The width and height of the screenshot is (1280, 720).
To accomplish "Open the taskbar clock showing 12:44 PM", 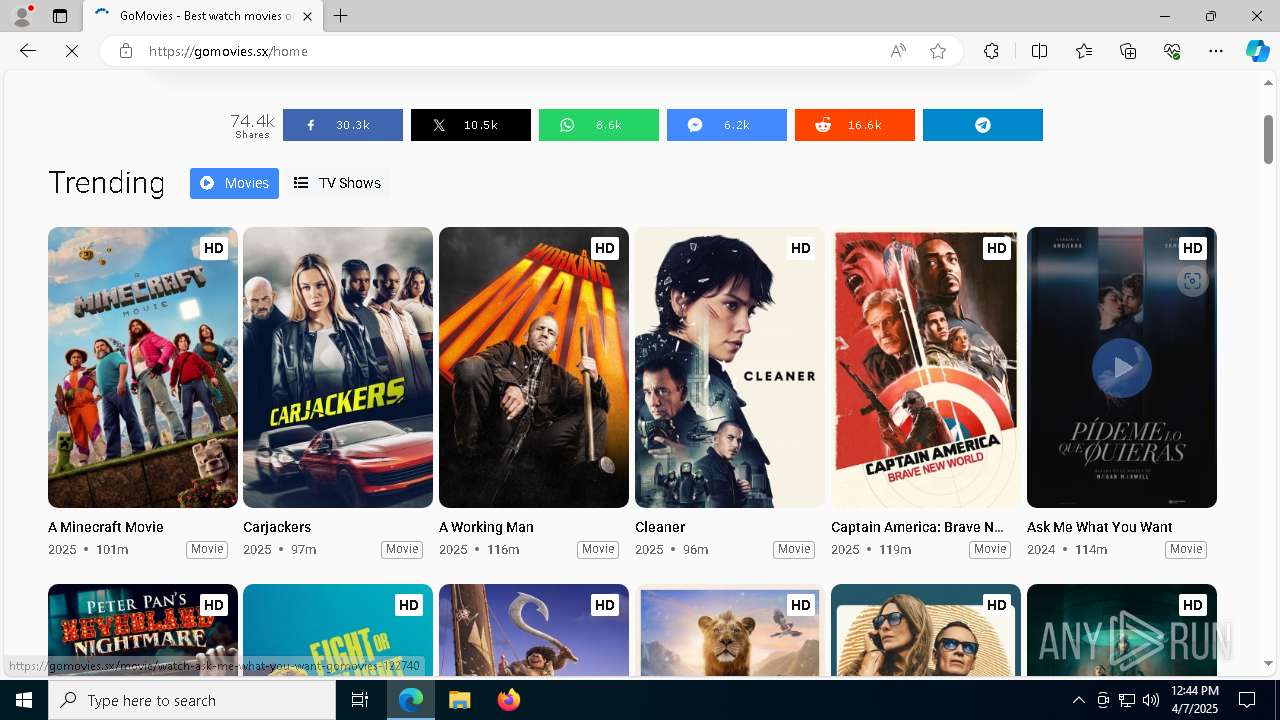I will pyautogui.click(x=1194, y=700).
